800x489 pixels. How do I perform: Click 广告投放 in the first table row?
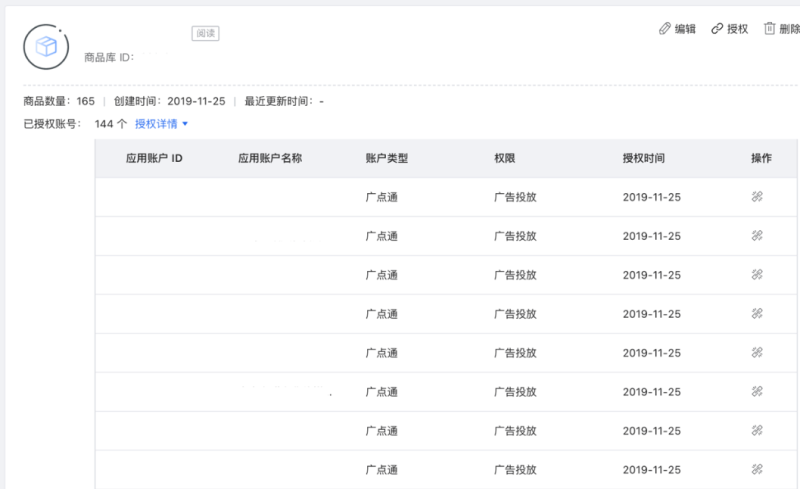click(x=515, y=197)
